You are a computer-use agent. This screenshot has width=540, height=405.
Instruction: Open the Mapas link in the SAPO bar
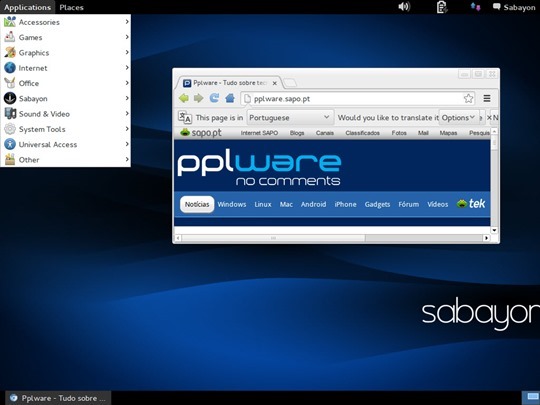tap(448, 133)
